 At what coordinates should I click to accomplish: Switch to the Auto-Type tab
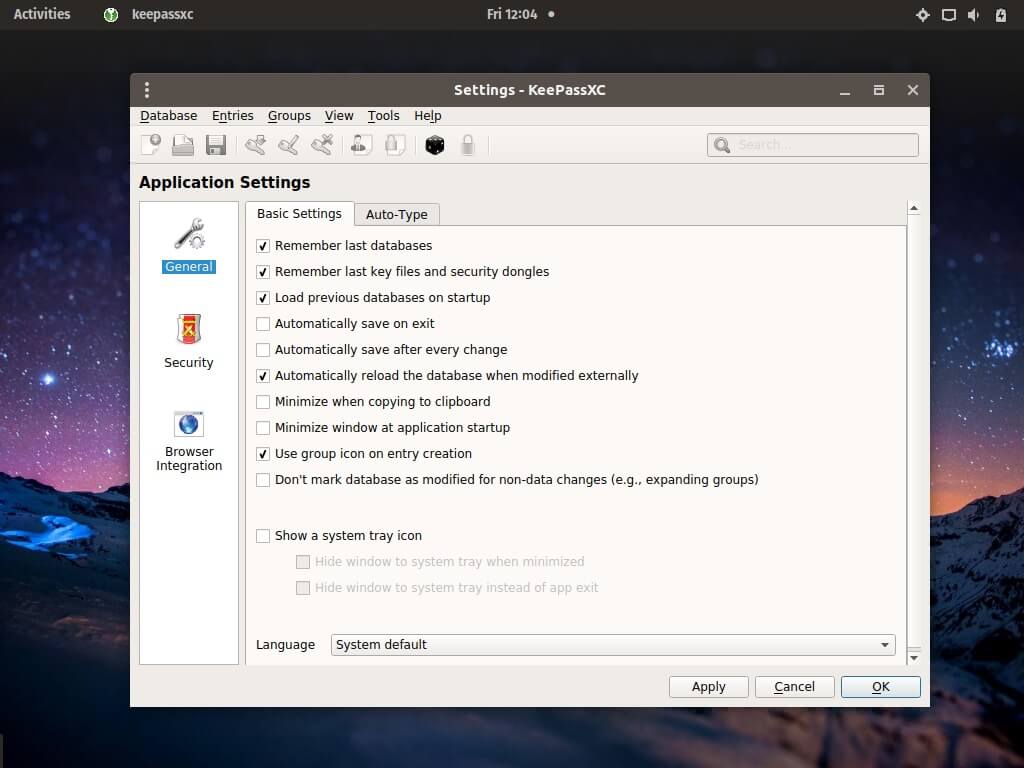396,214
